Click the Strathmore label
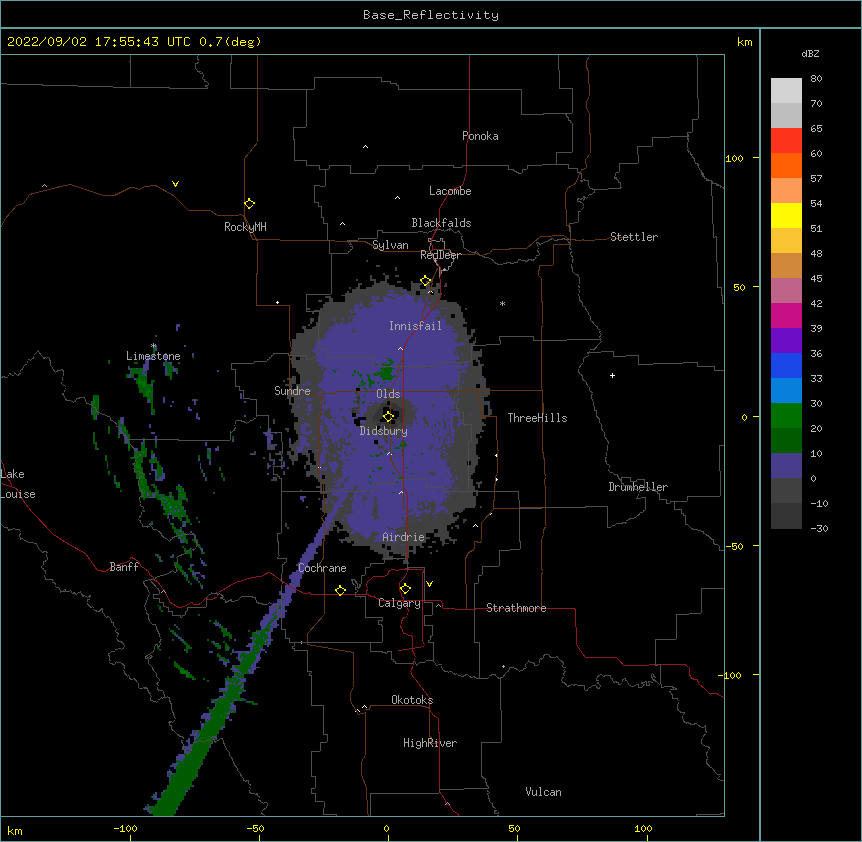 516,608
